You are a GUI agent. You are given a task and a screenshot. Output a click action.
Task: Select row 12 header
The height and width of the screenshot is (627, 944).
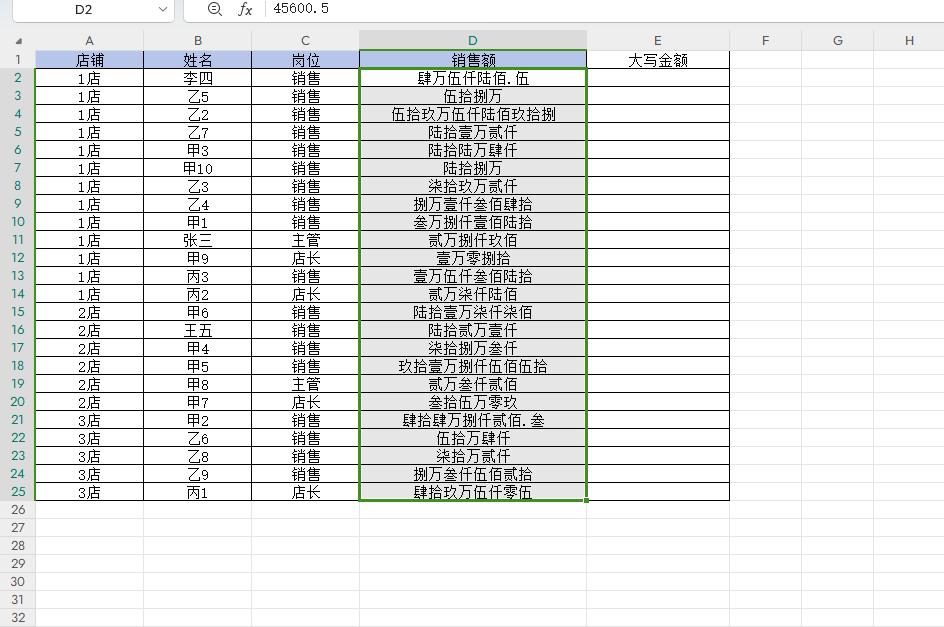(17, 258)
